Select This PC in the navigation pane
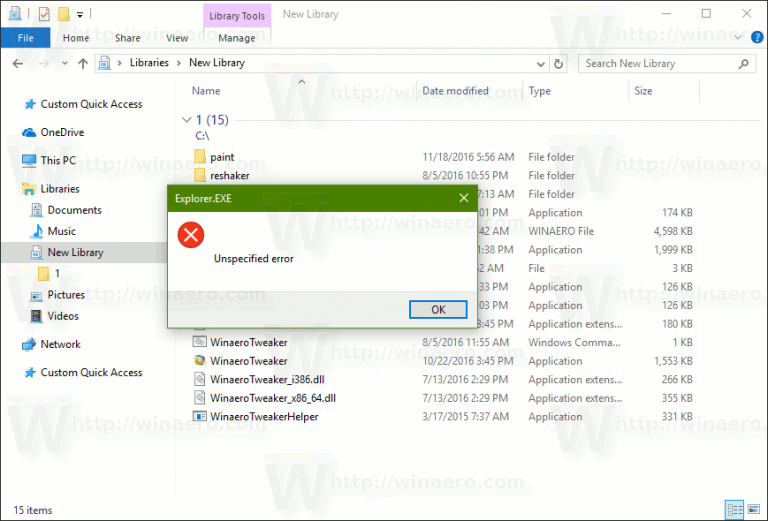The width and height of the screenshot is (768, 521). 58,160
